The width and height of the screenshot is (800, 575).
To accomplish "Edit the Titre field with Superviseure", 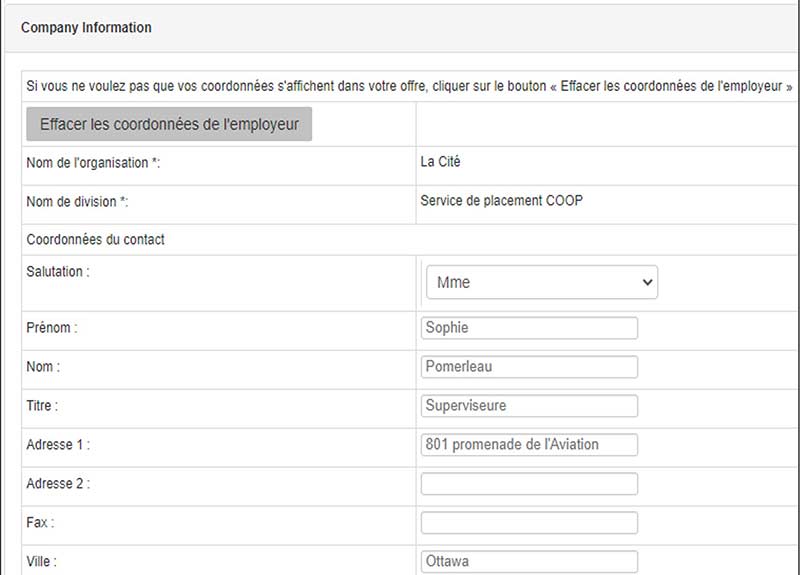I will point(529,406).
